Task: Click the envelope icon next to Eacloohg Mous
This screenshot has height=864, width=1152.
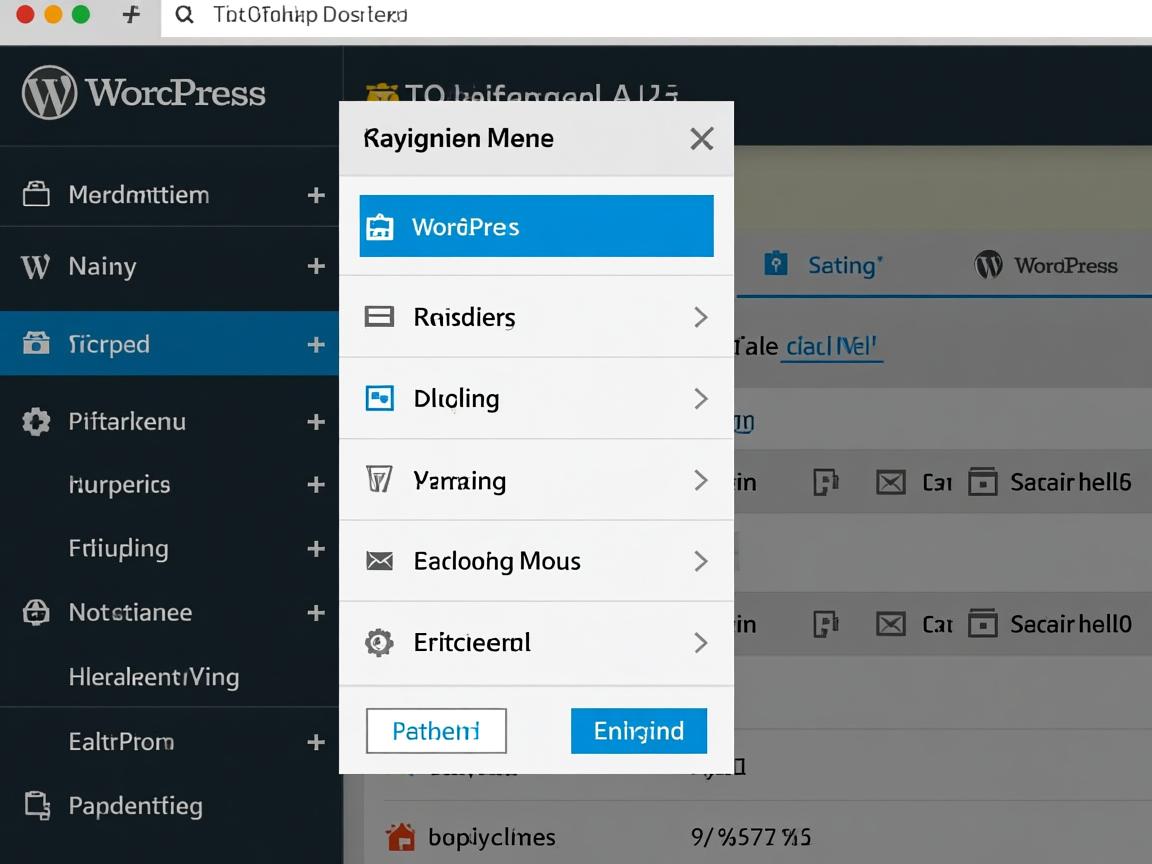Action: tap(379, 561)
